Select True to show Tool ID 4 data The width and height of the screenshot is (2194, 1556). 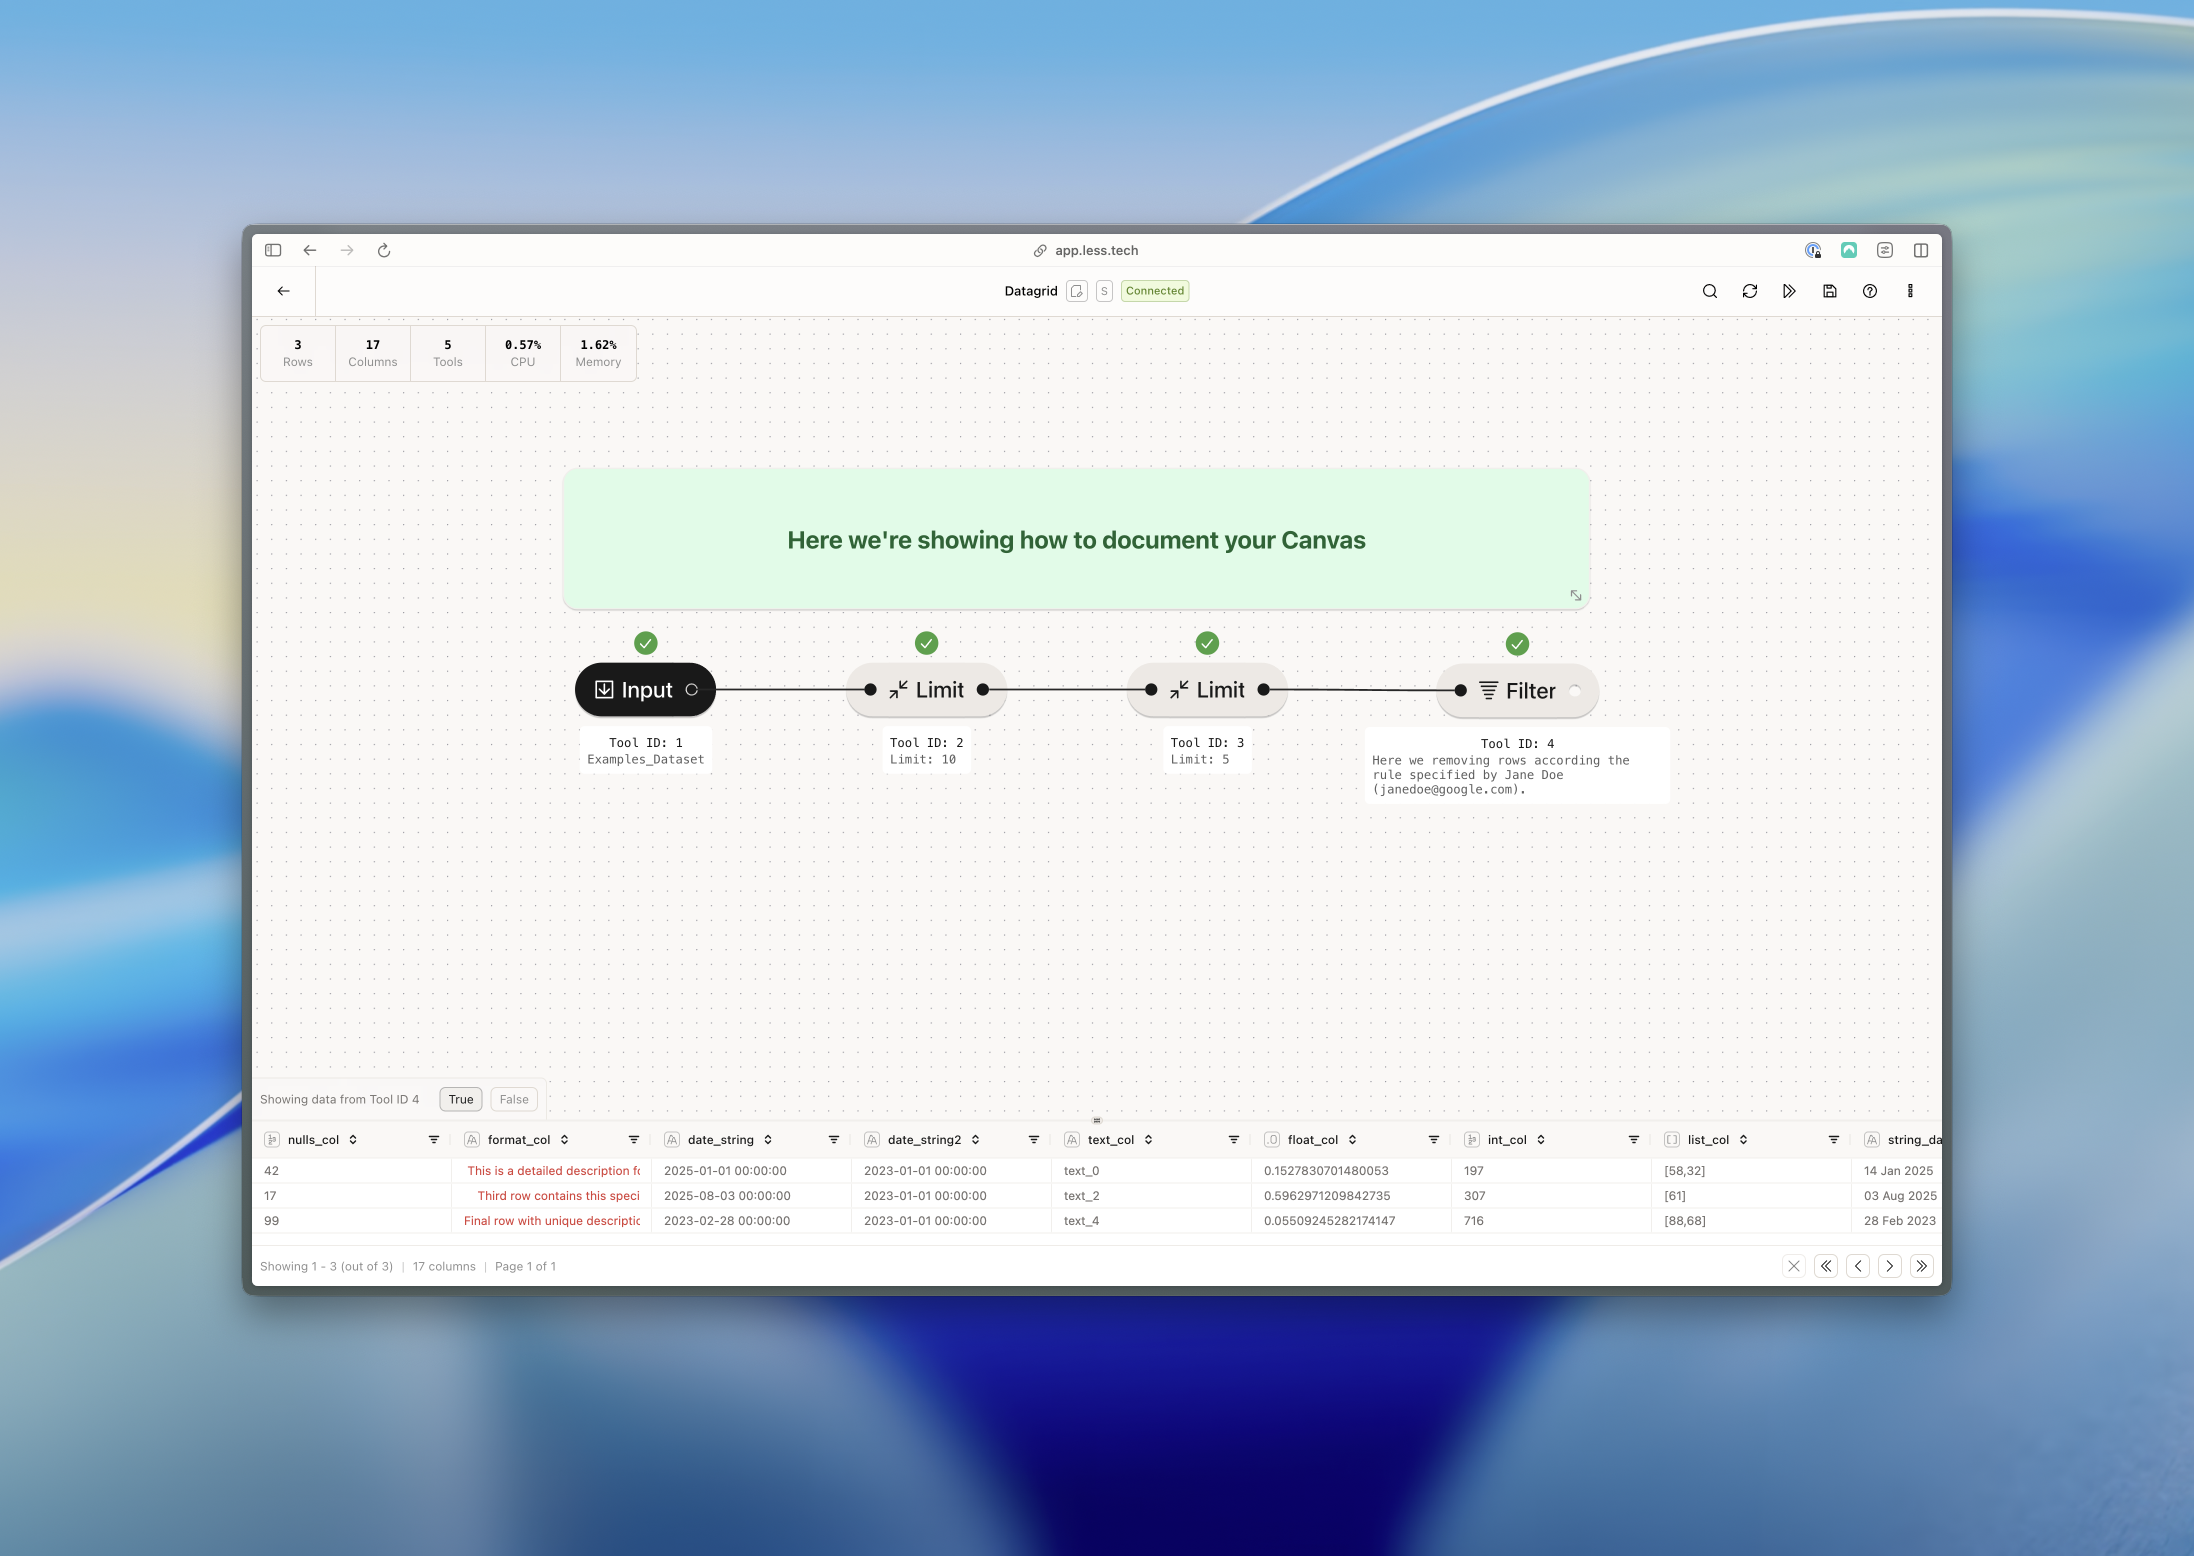point(460,1099)
